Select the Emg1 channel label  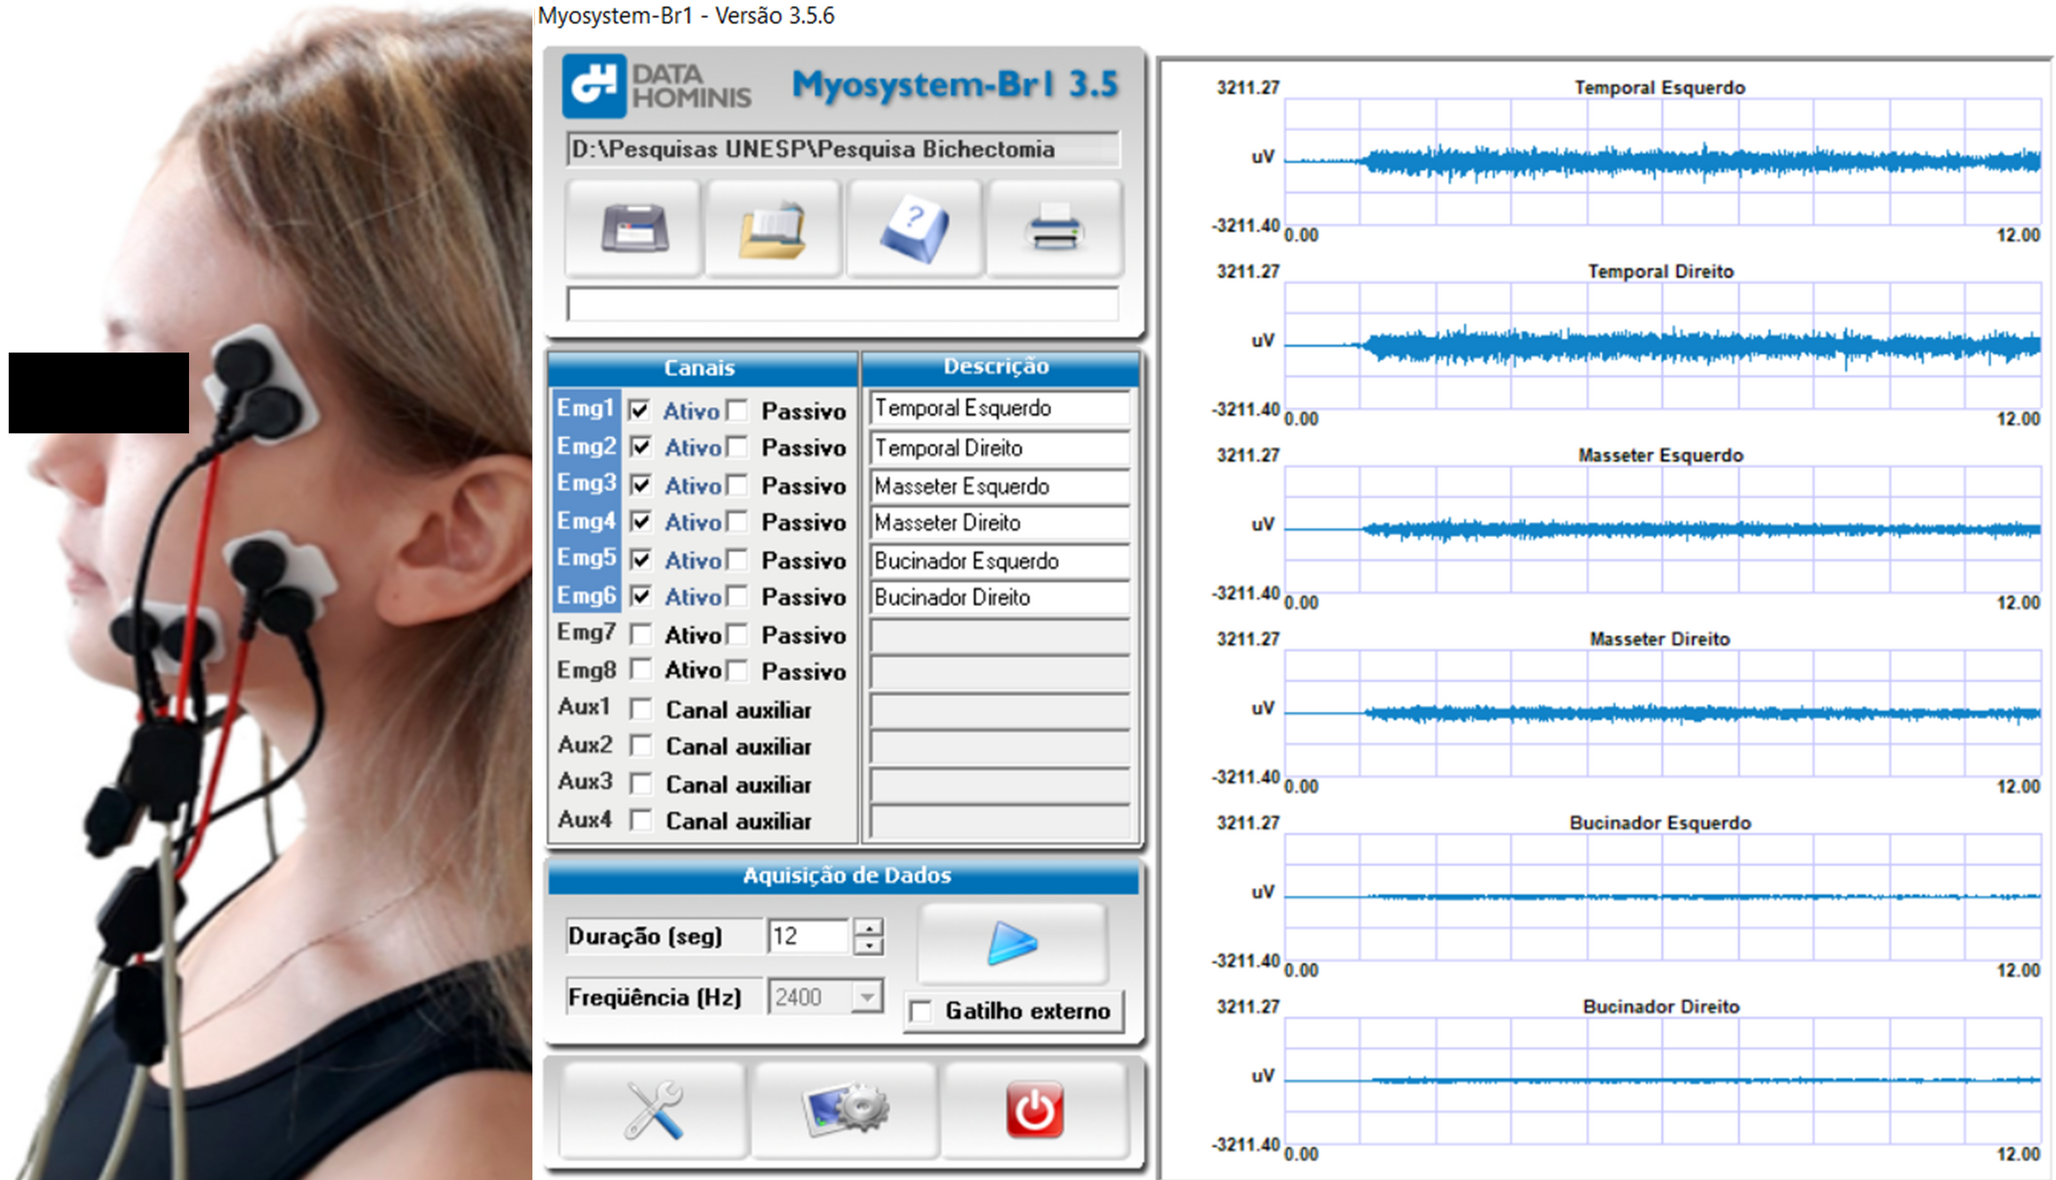tap(586, 408)
